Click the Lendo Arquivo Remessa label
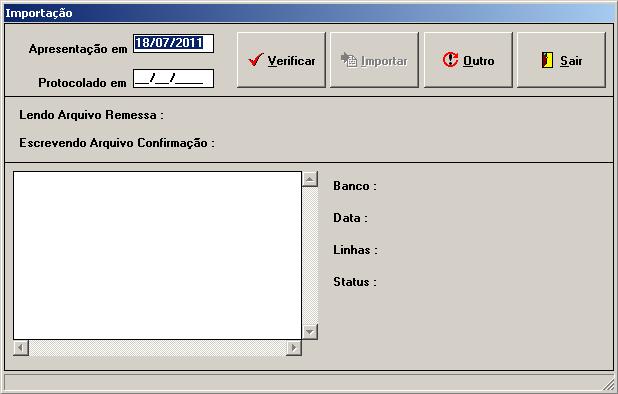Image resolution: width=618 pixels, height=394 pixels. click(91, 115)
